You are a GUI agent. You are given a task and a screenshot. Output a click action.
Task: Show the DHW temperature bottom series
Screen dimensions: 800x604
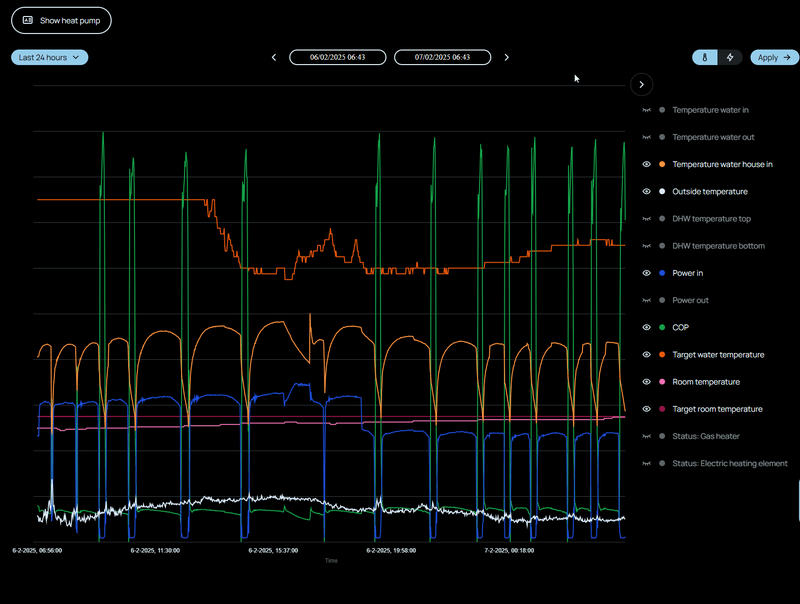click(x=646, y=246)
